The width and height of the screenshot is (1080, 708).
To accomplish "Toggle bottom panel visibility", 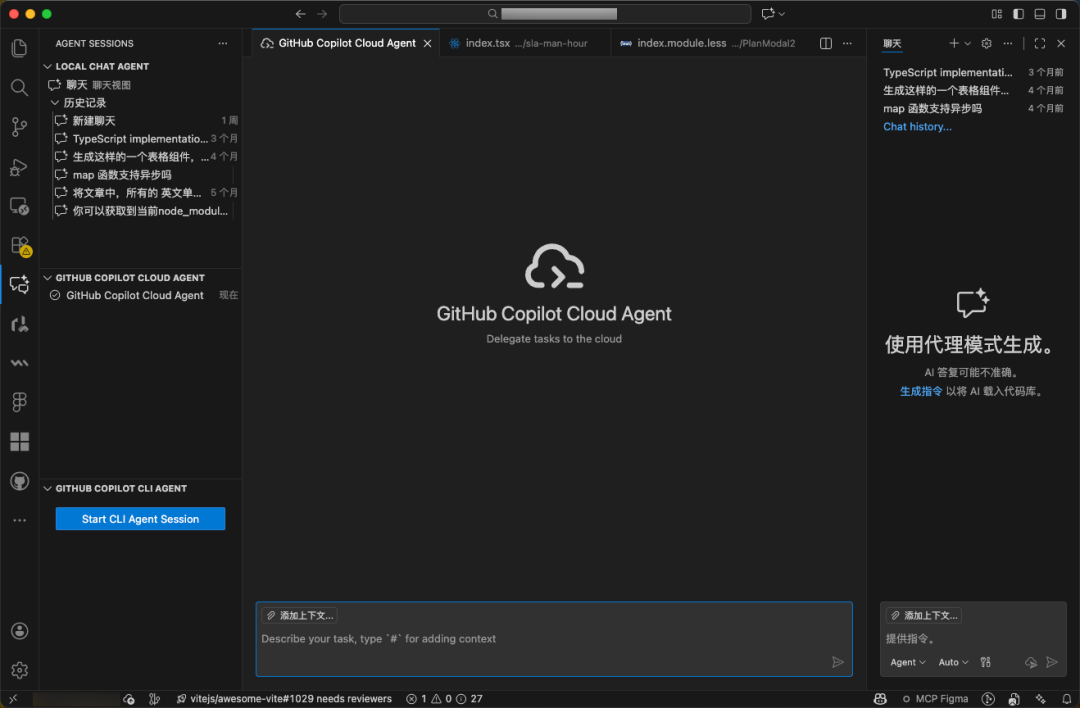I will pos(1039,14).
